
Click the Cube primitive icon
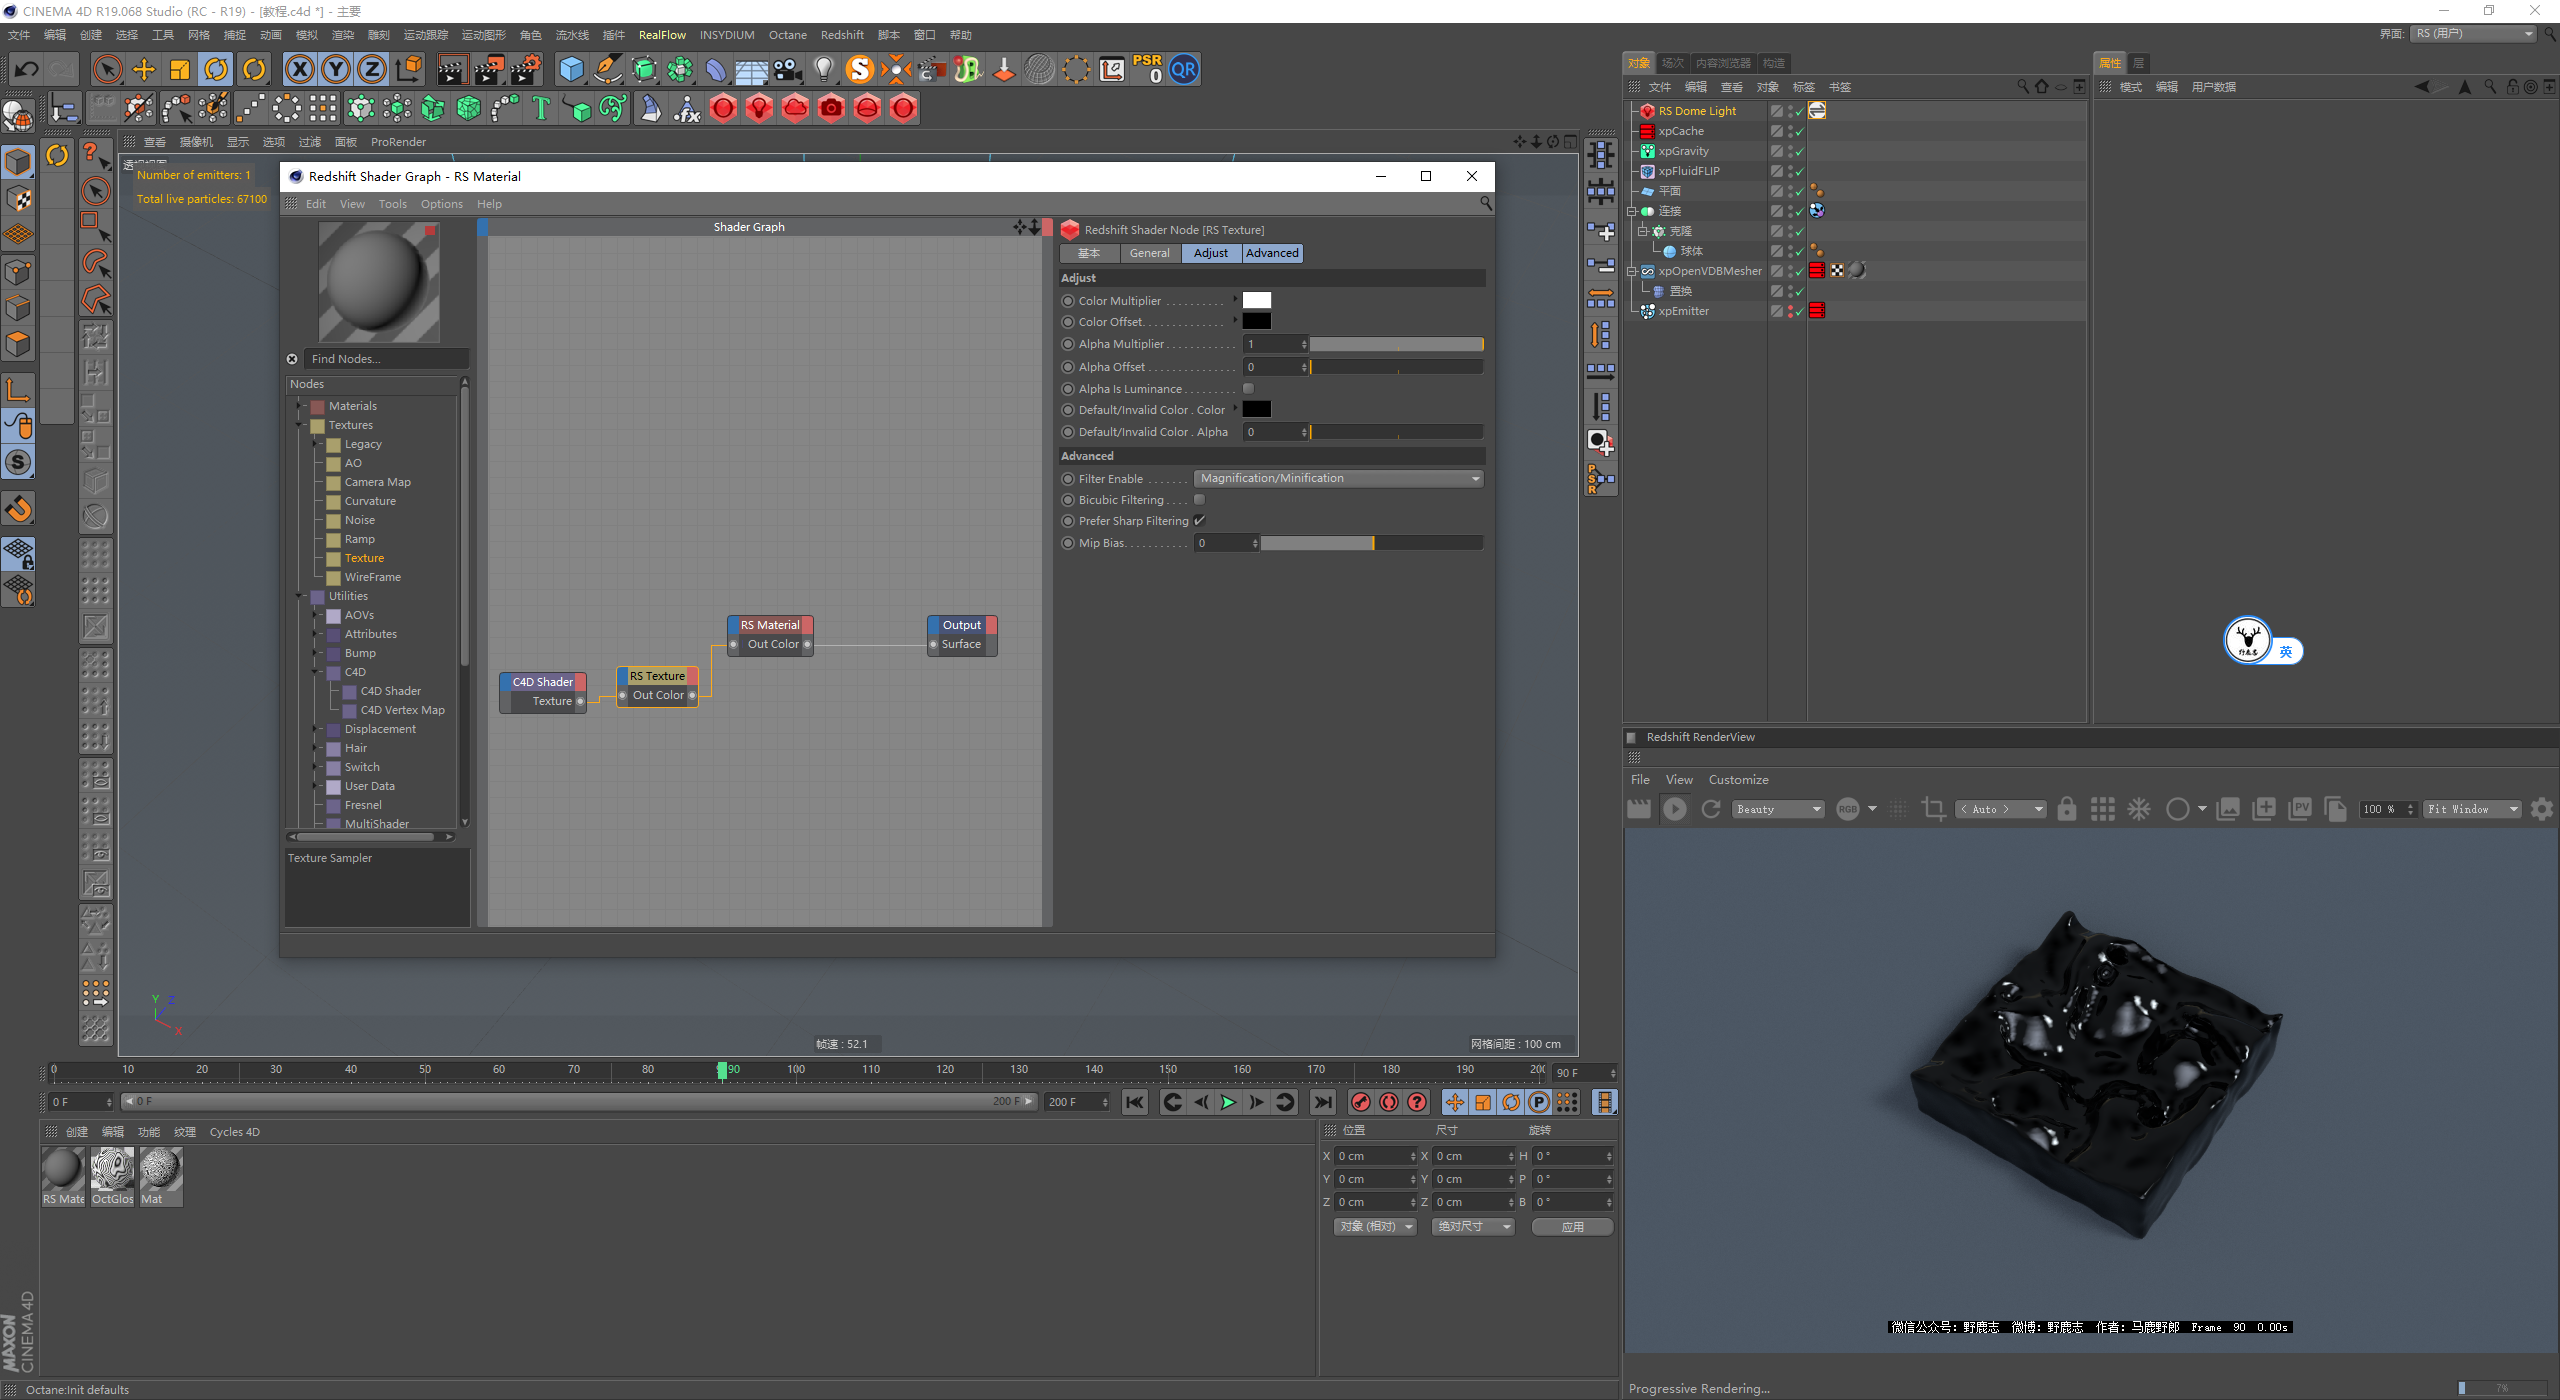(571, 69)
